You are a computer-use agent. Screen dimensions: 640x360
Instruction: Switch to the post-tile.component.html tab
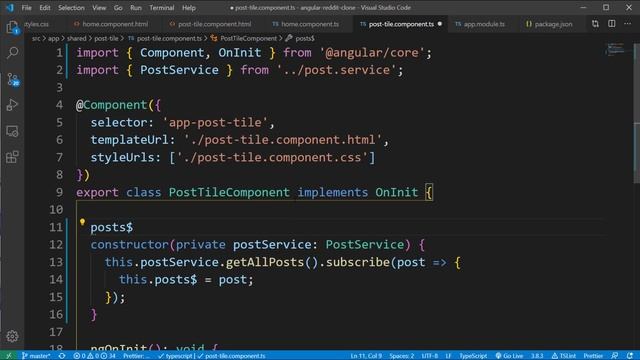pyautogui.click(x=214, y=24)
